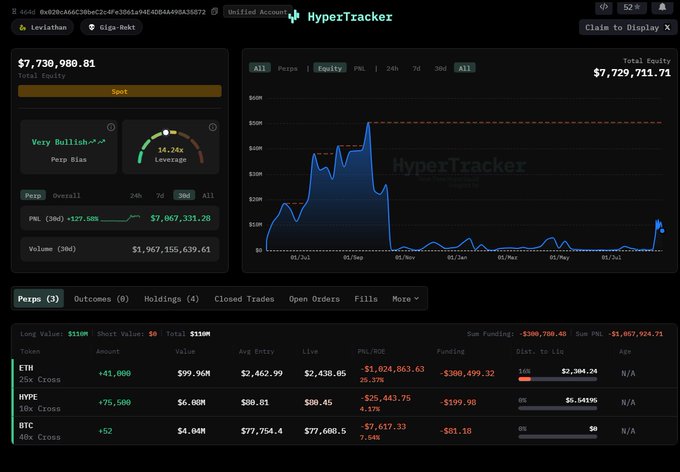The width and height of the screenshot is (680, 472).
Task: Open Holdings (4) tab
Action: point(171,299)
